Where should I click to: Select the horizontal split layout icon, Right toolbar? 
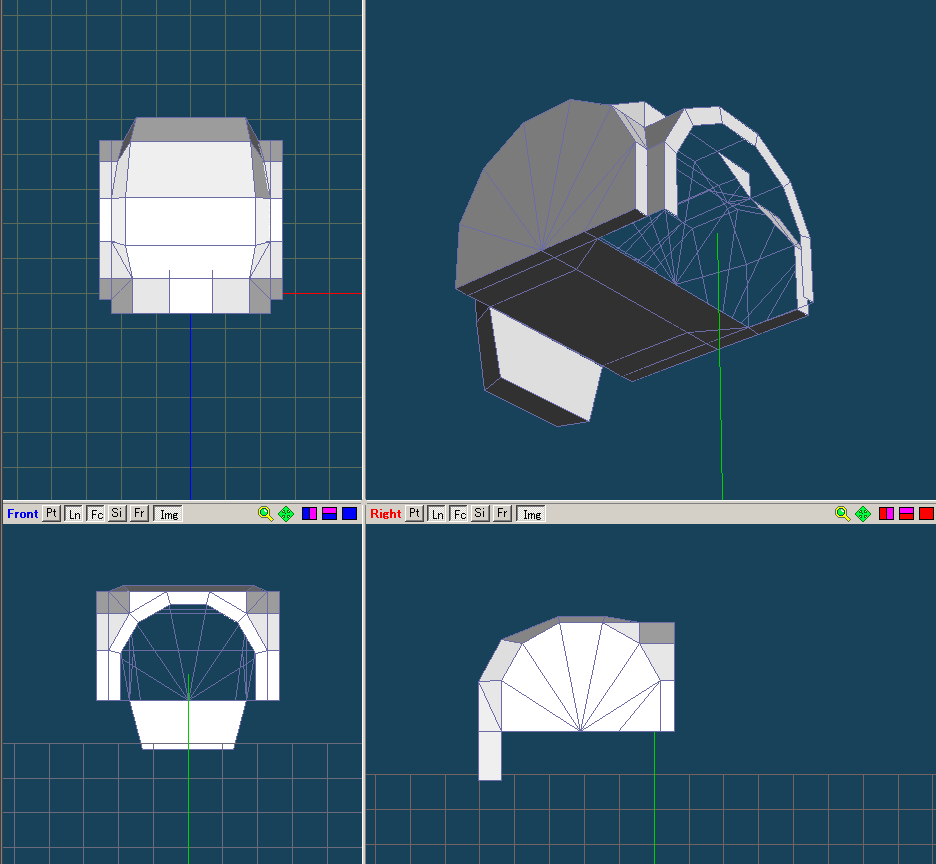[x=907, y=514]
